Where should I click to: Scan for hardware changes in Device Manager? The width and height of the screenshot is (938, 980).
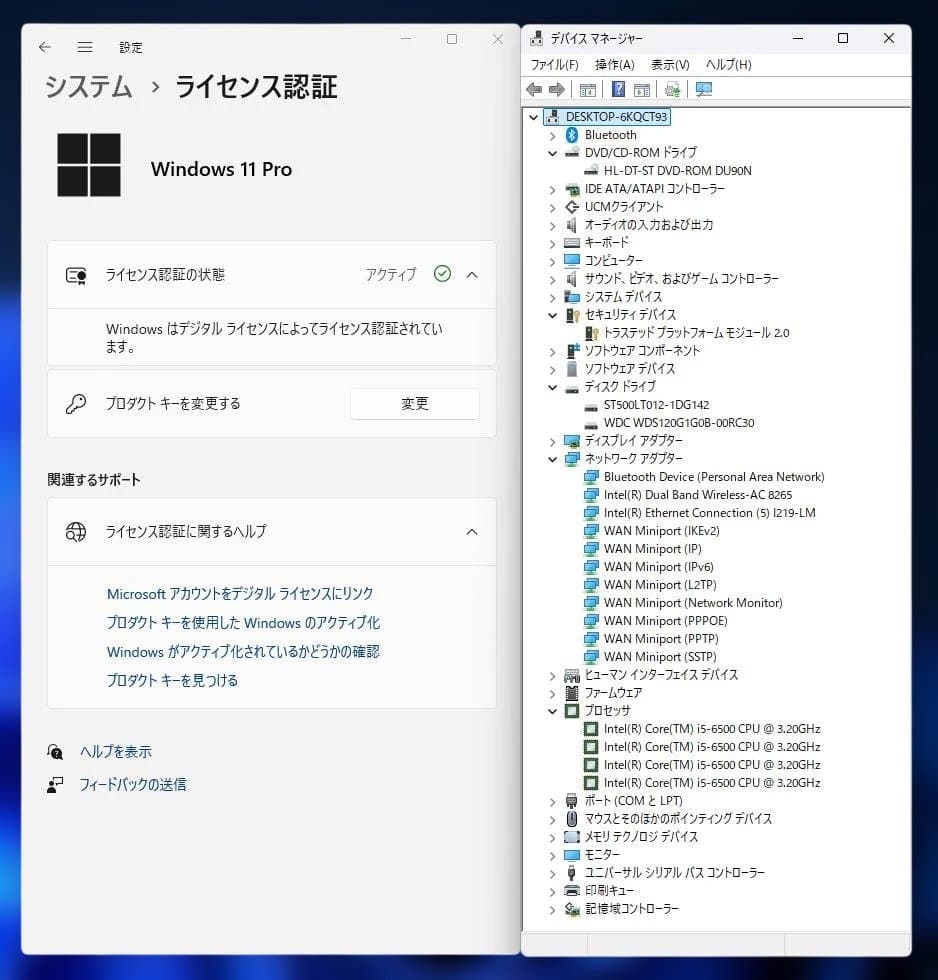[x=671, y=89]
